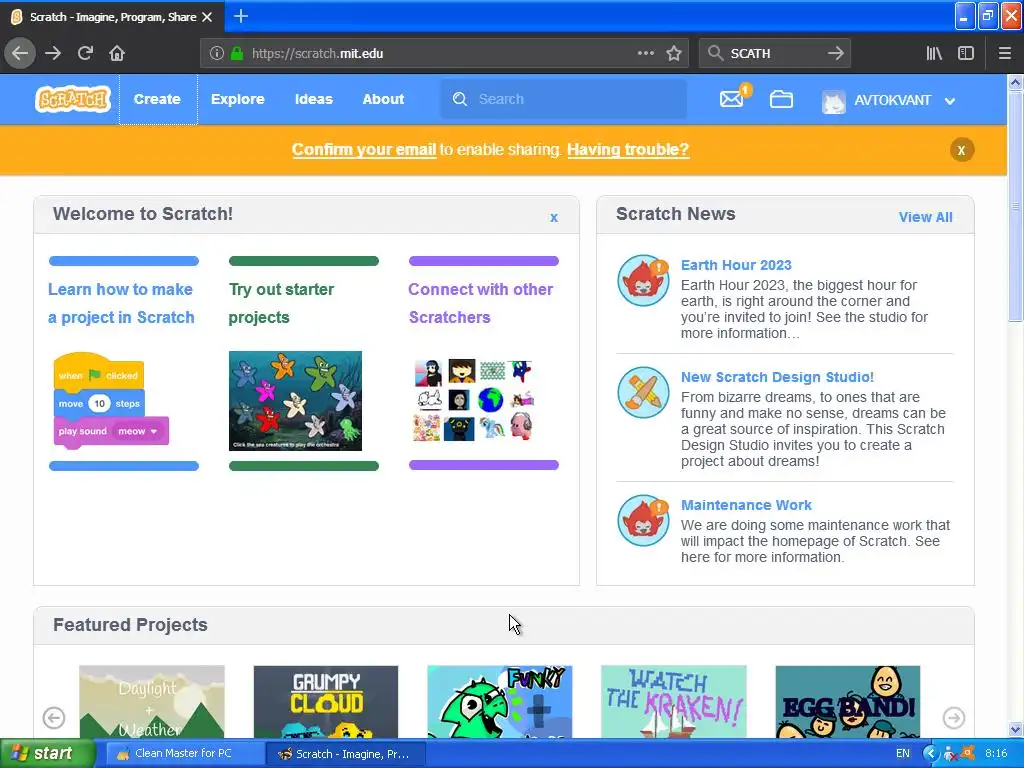1024x768 pixels.
Task: Reload the page with the refresh icon
Action: click(x=85, y=54)
